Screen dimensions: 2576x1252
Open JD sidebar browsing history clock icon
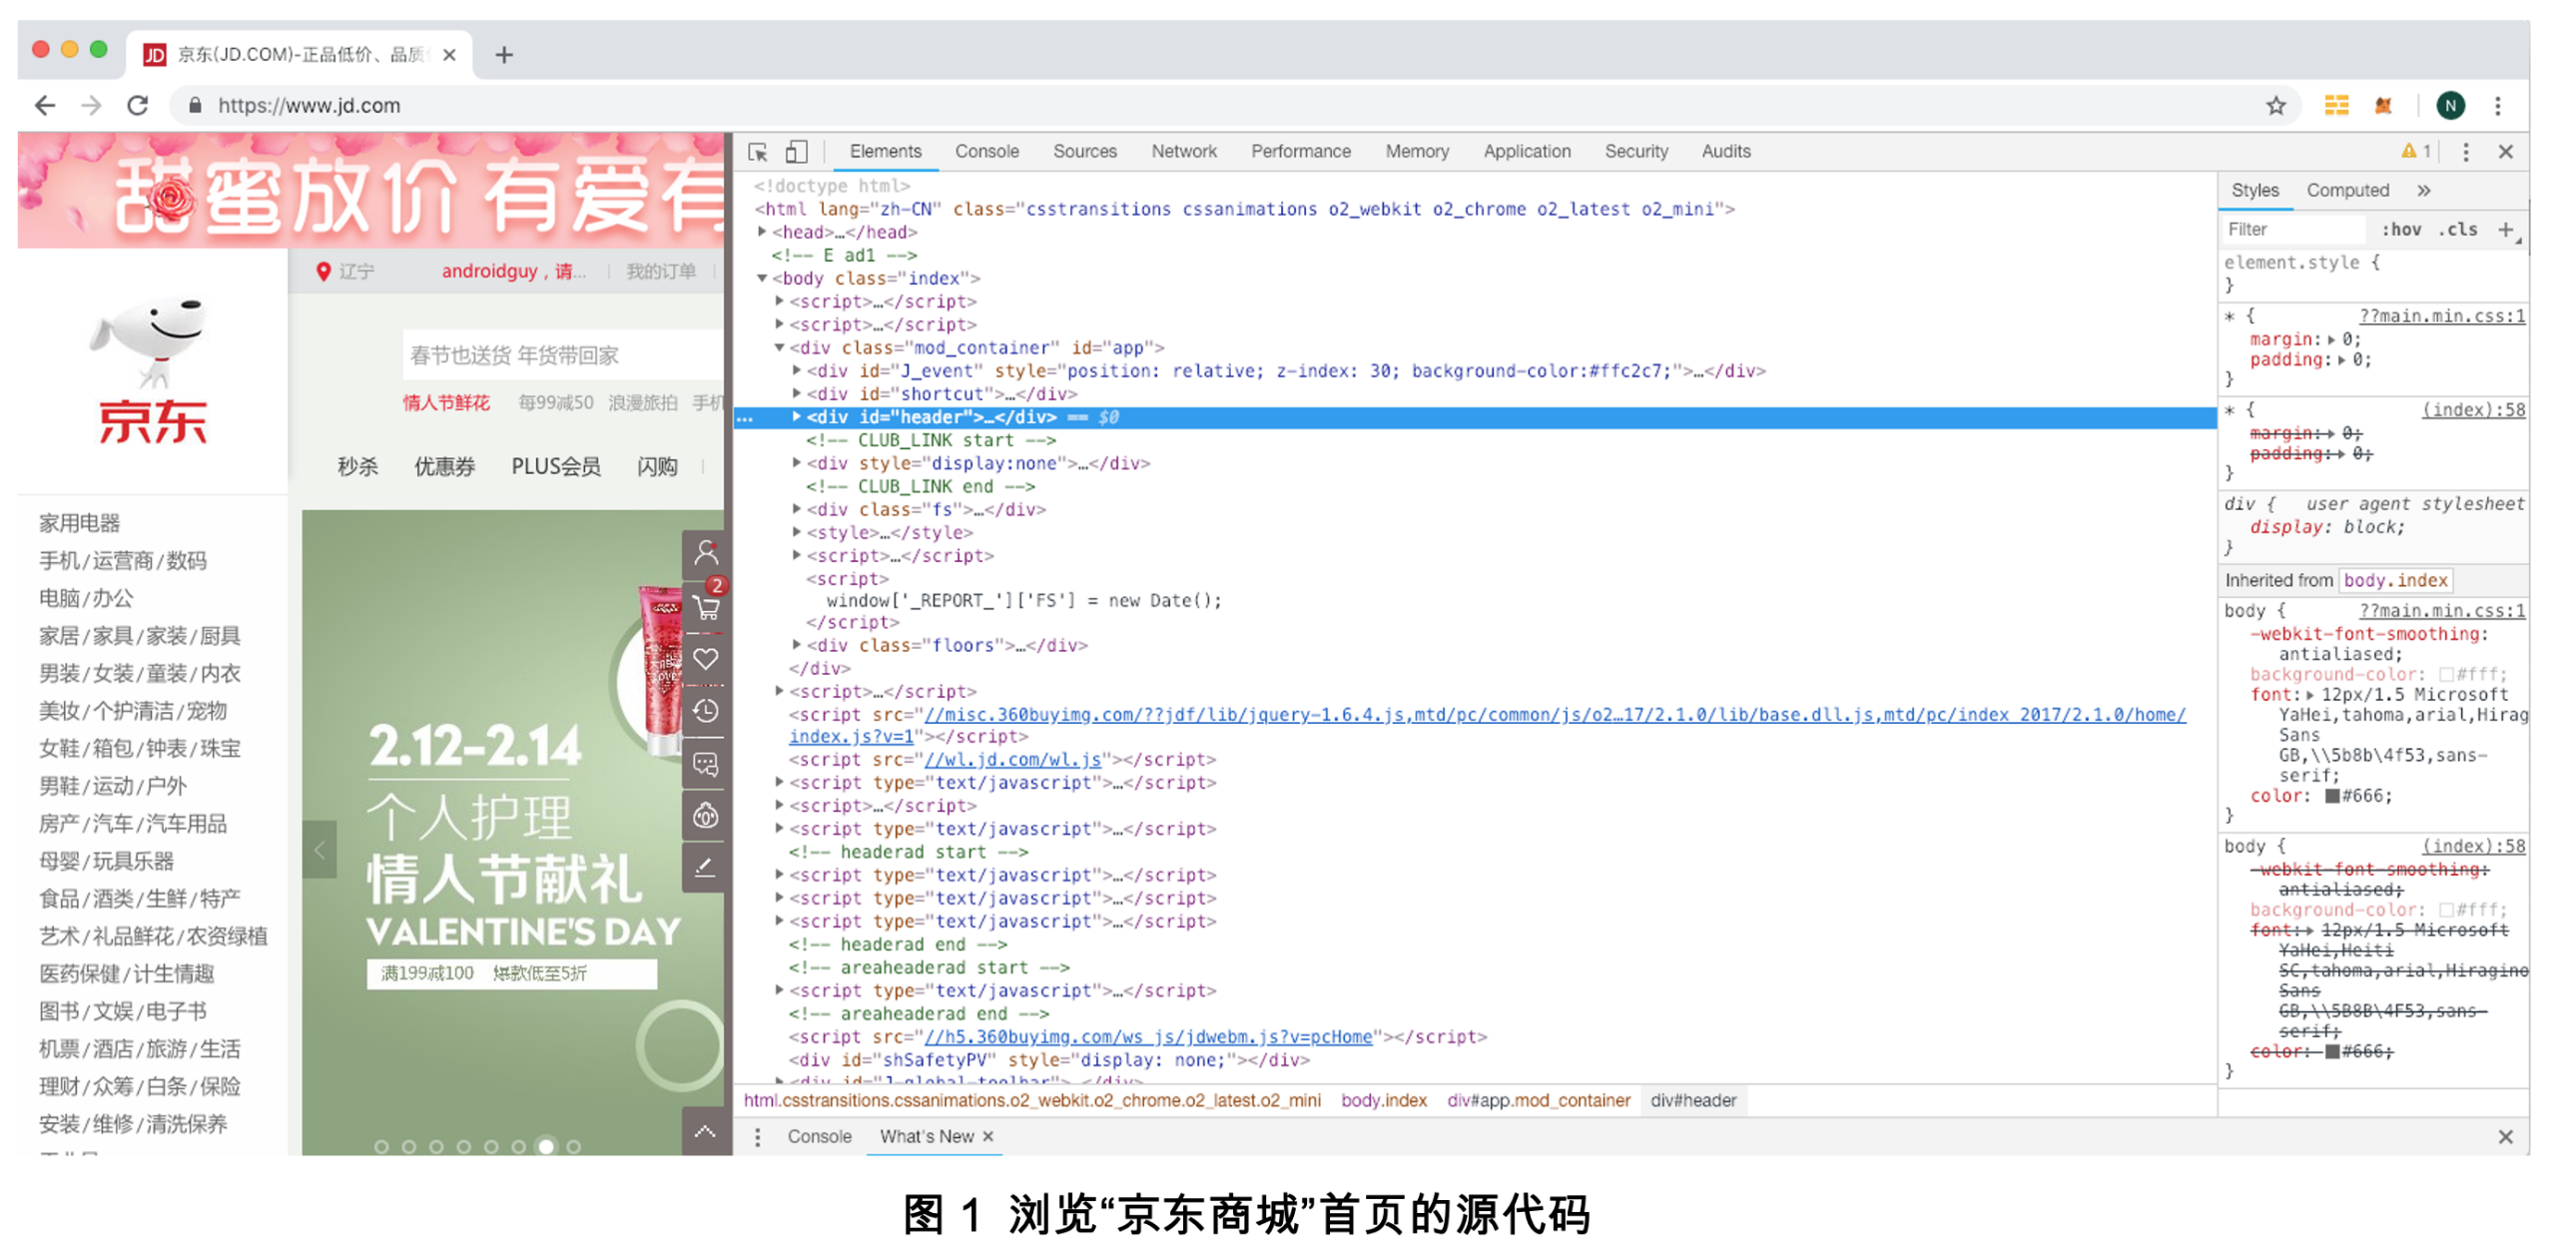(706, 711)
